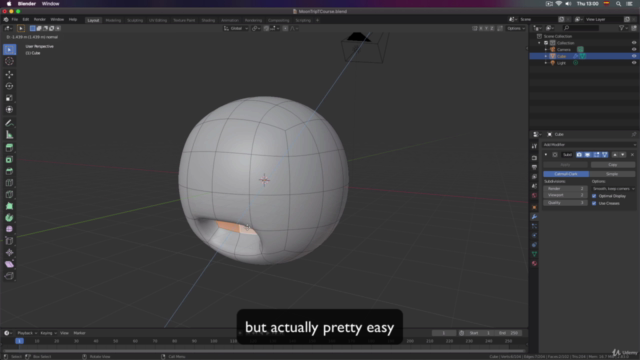Image resolution: width=640 pixels, height=360 pixels.
Task: Open the 'Smooth, keep corners' dropdown
Action: pyautogui.click(x=613, y=189)
